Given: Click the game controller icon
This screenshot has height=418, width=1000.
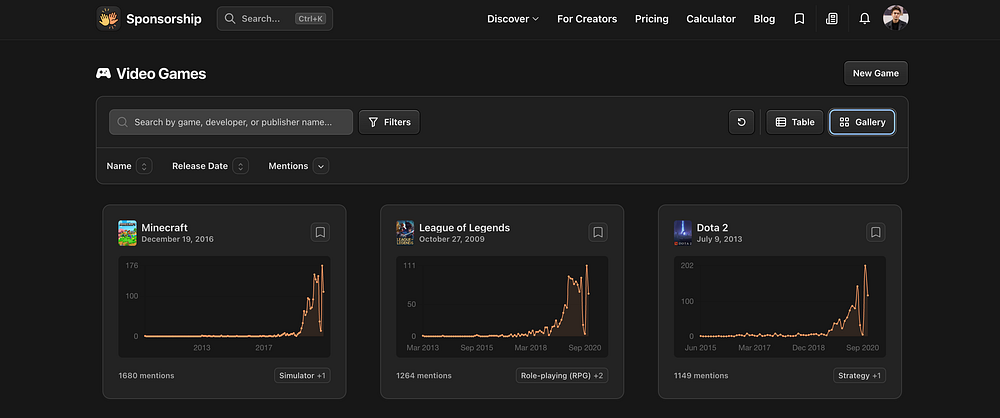Looking at the screenshot, I should [103, 73].
